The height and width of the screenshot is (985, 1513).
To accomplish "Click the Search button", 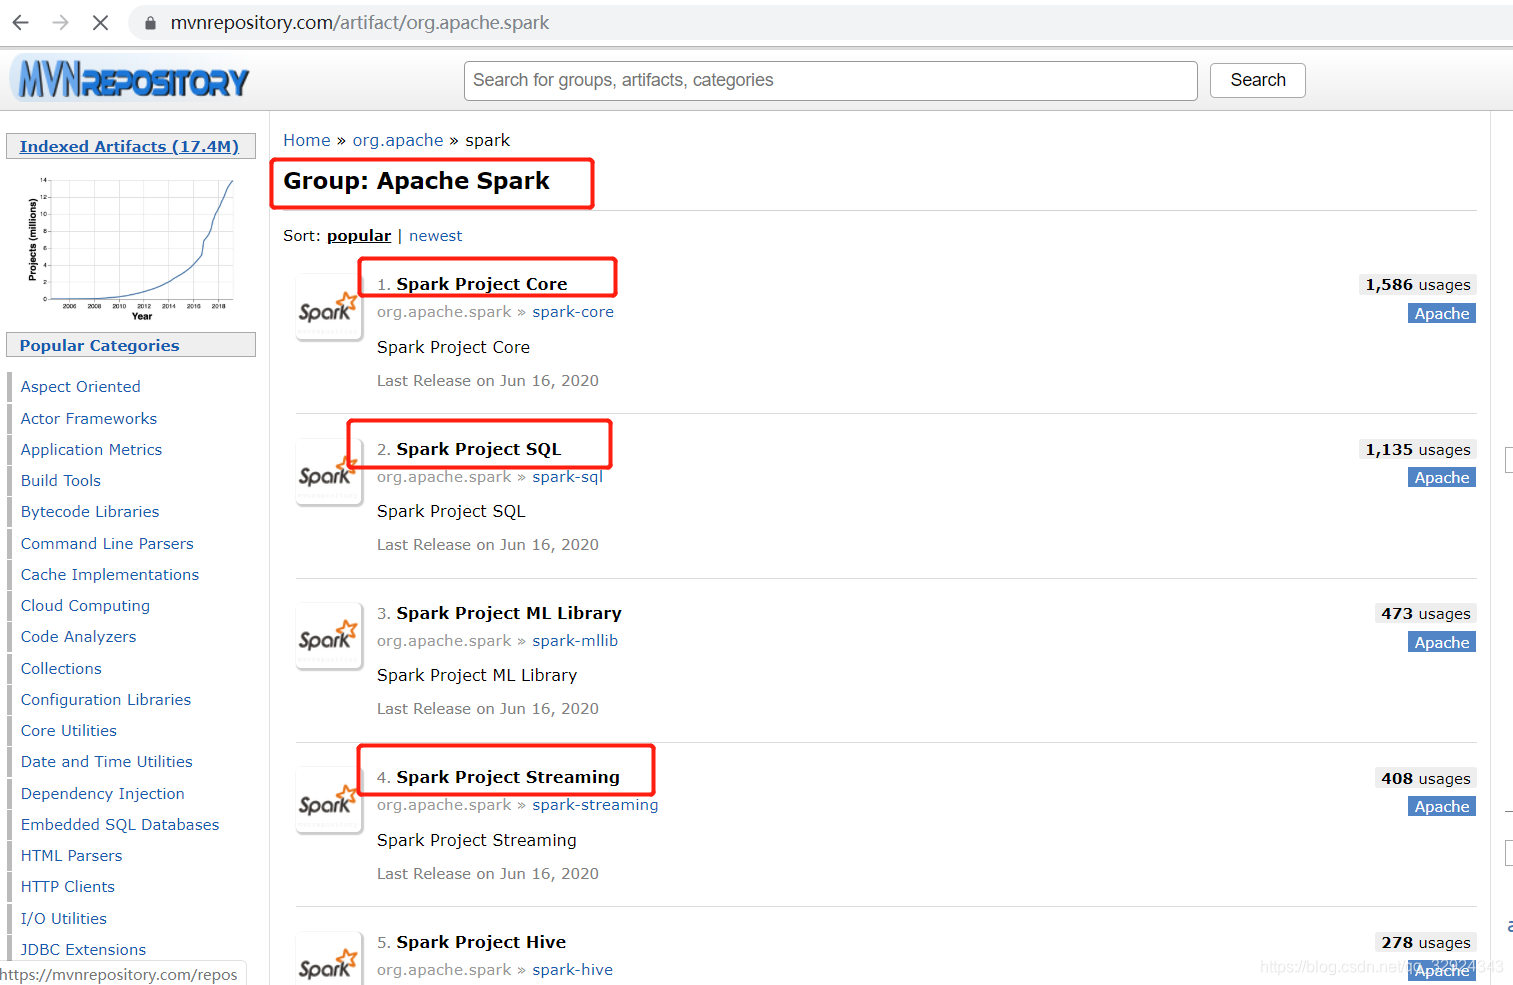I will [x=1258, y=80].
